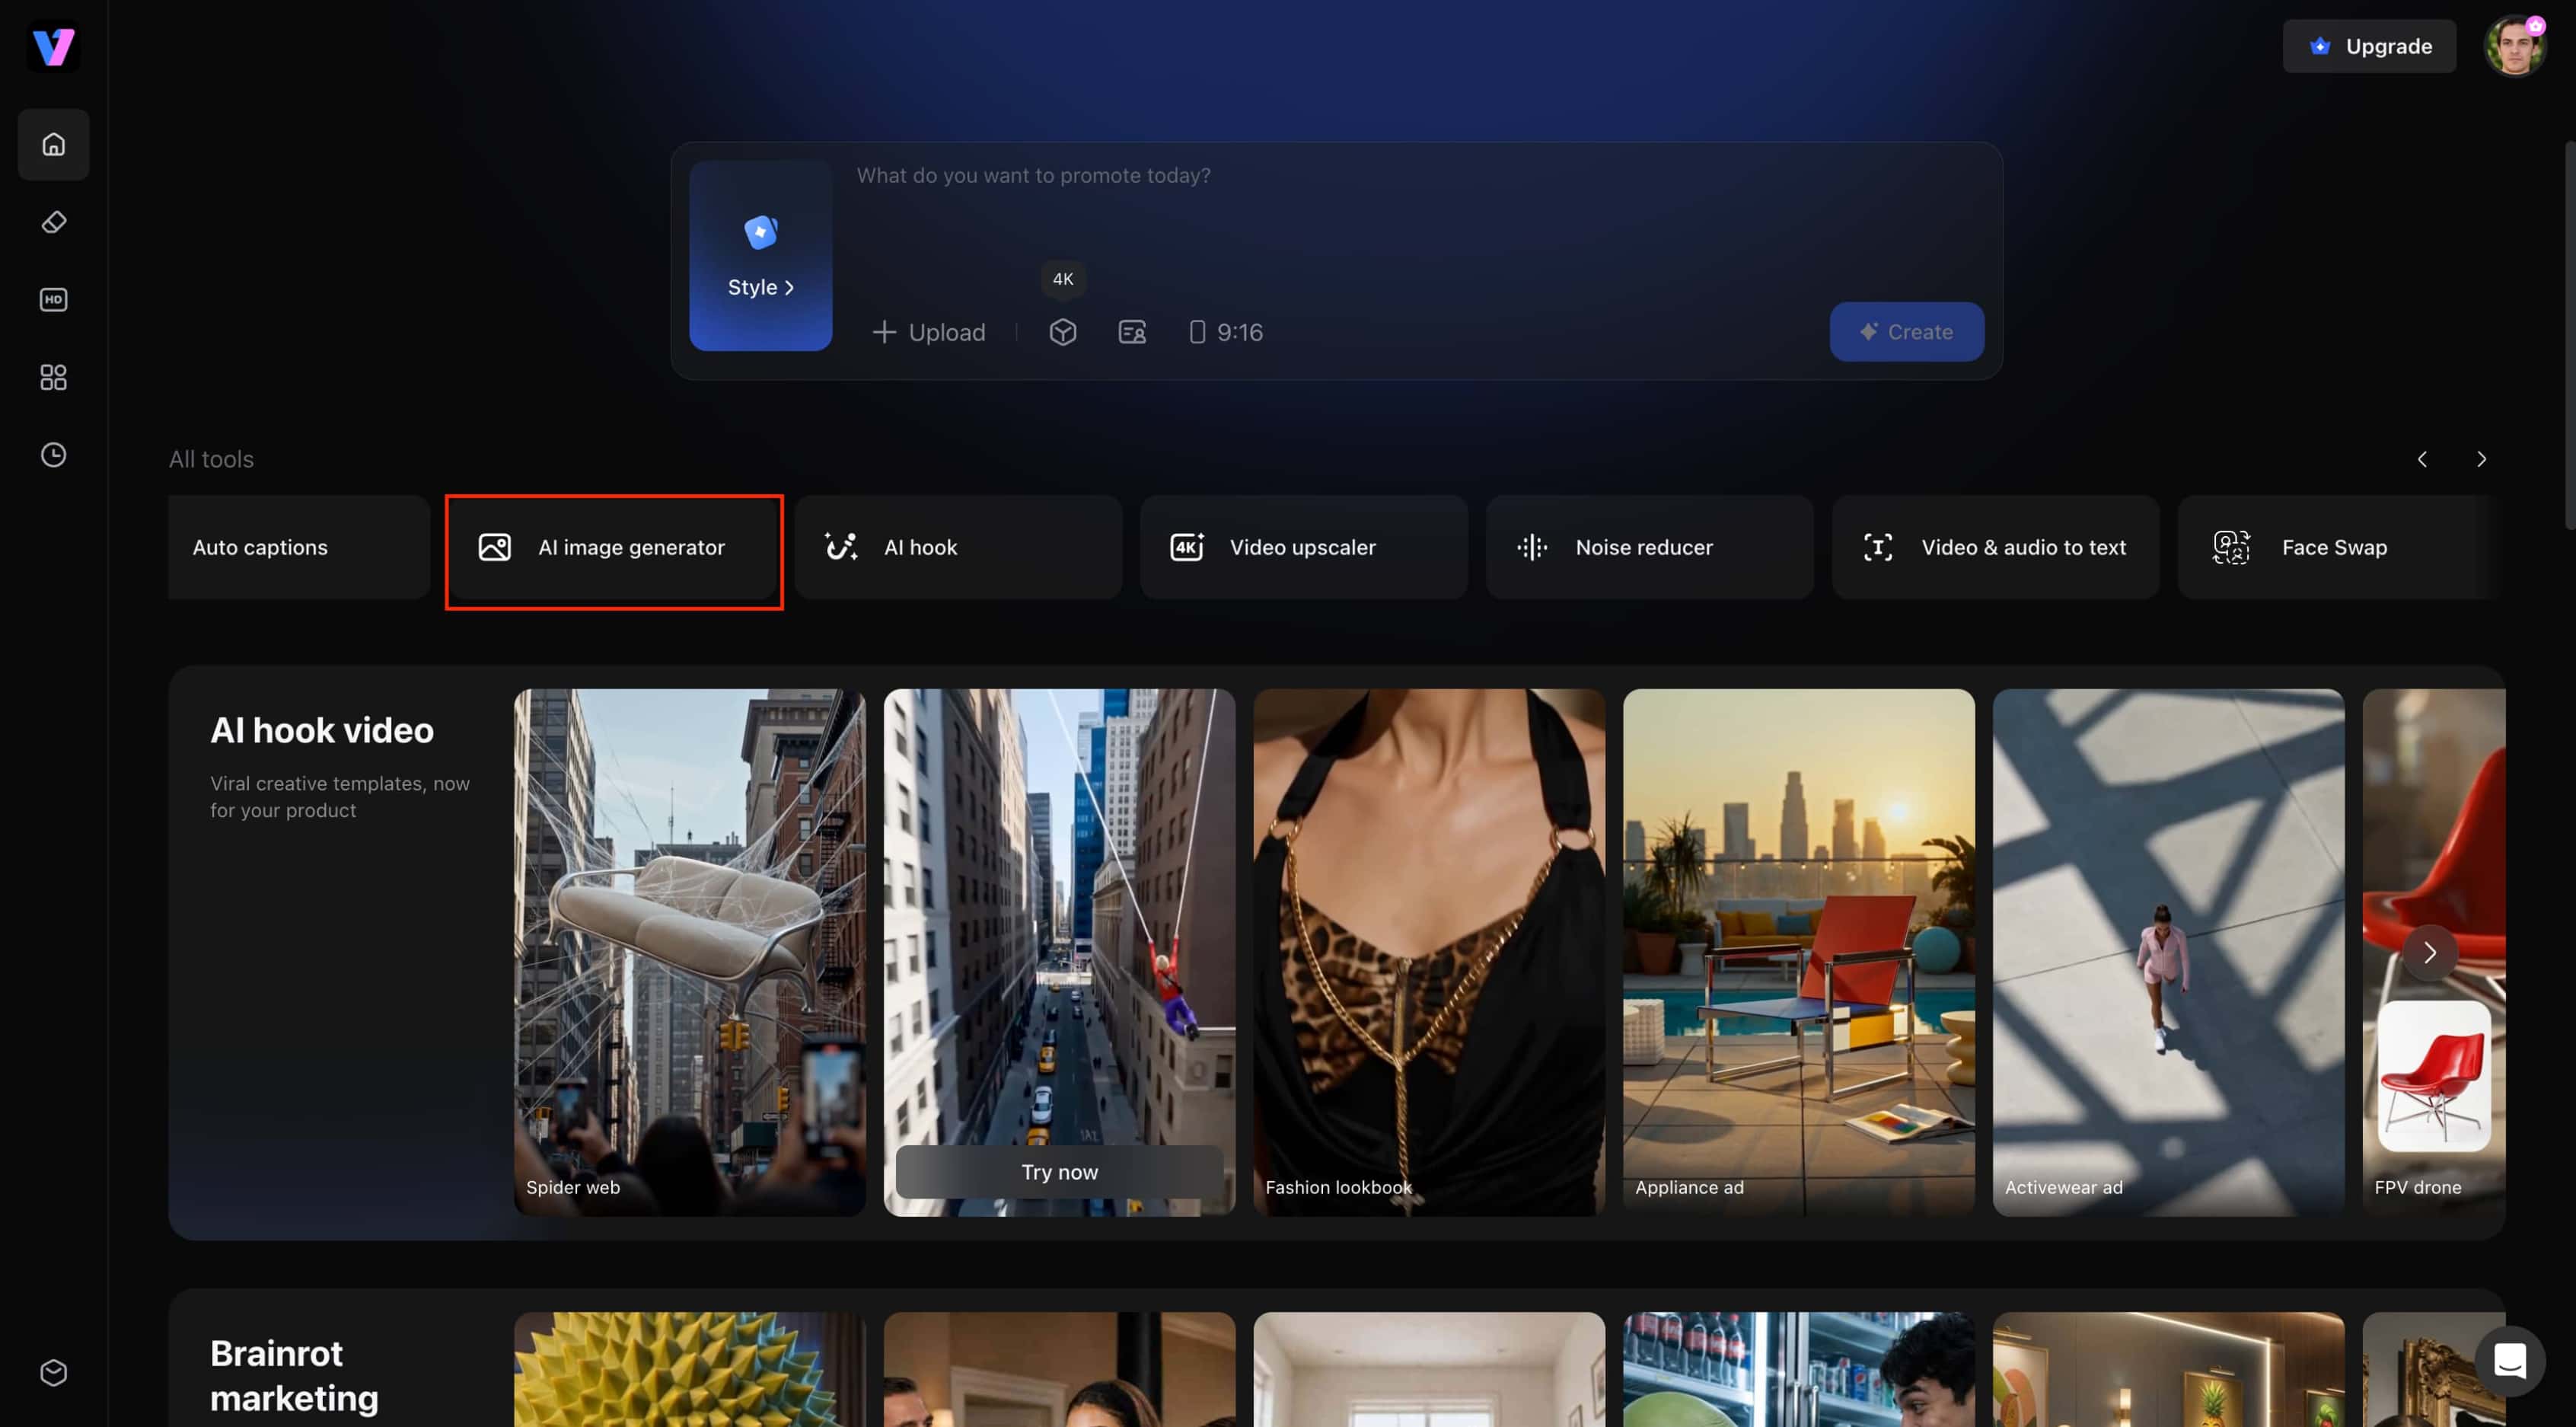This screenshot has height=1427, width=2576.
Task: Open the history clock icon in the sidebar
Action: 53,455
